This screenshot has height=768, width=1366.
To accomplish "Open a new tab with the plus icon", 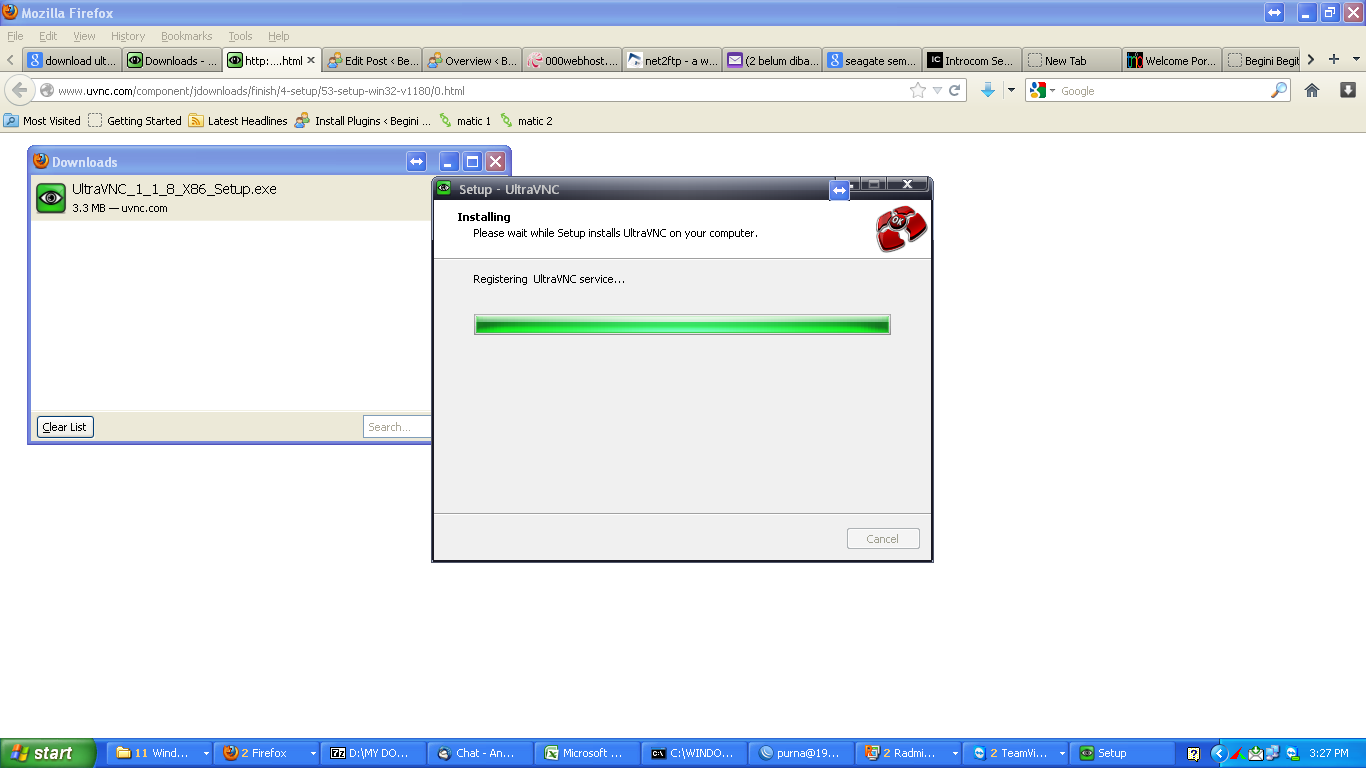I will (x=1333, y=59).
